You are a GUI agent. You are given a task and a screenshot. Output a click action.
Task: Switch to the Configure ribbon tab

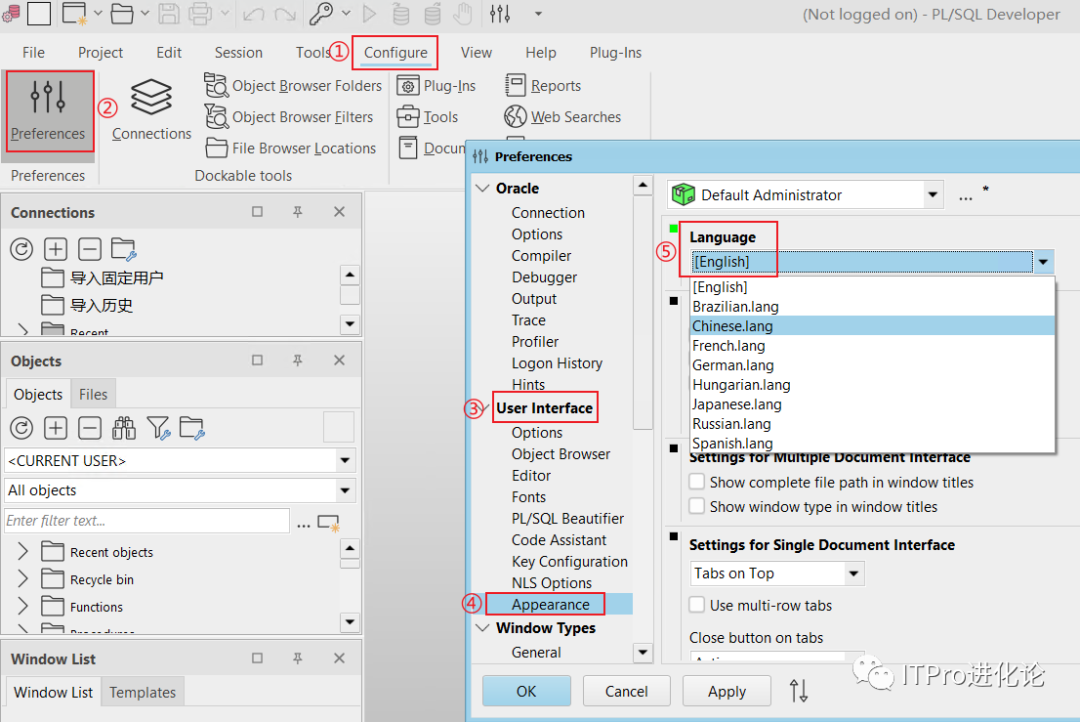point(395,52)
